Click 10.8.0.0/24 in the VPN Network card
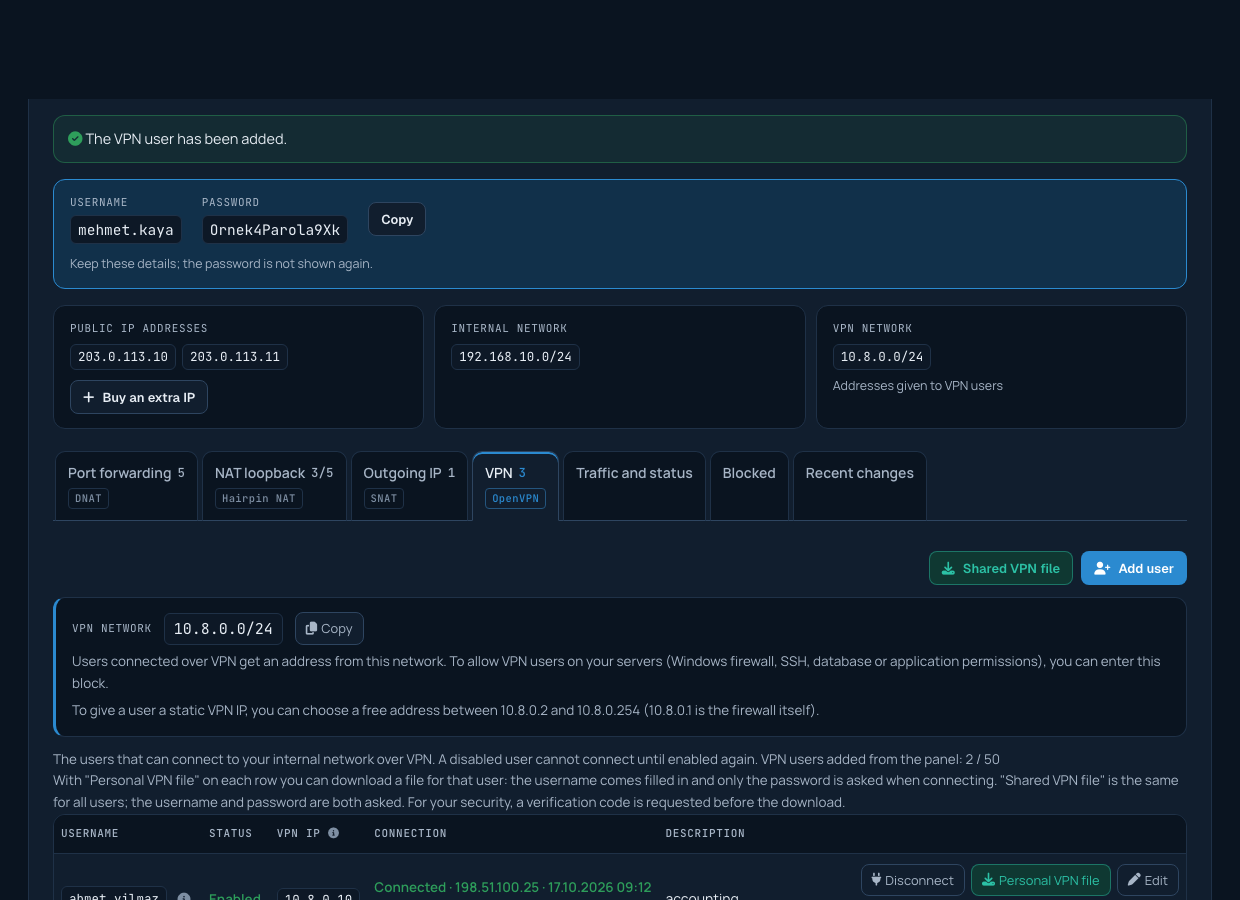 point(882,357)
